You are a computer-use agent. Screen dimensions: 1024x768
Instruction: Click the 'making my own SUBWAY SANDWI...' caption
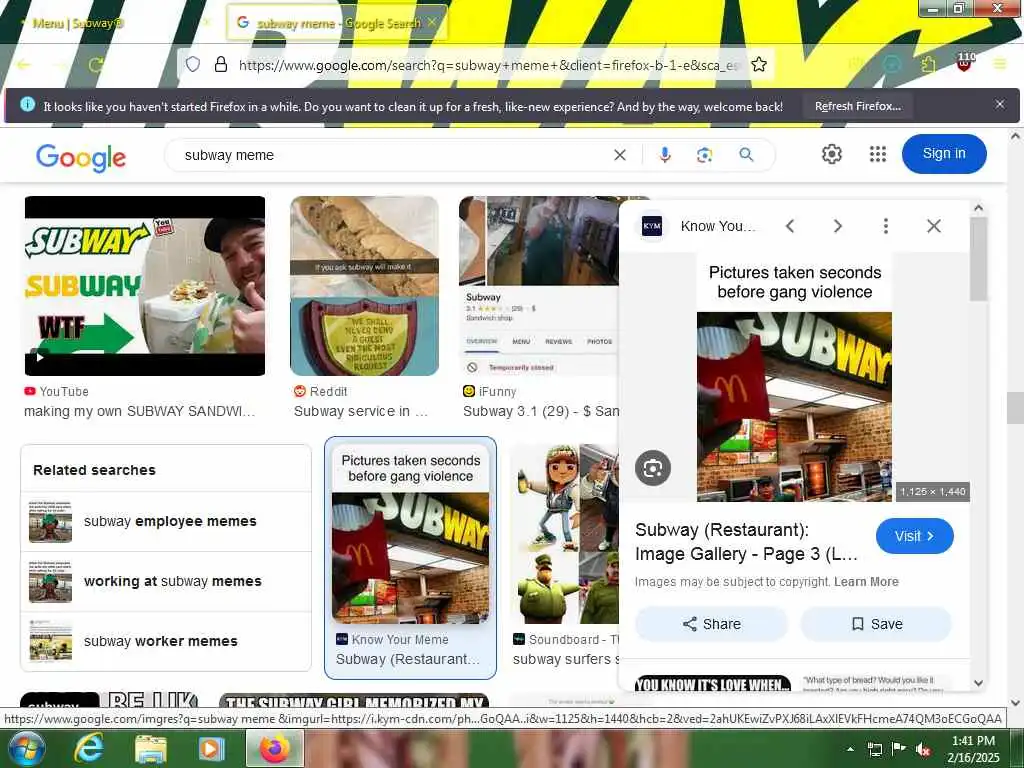(x=139, y=411)
